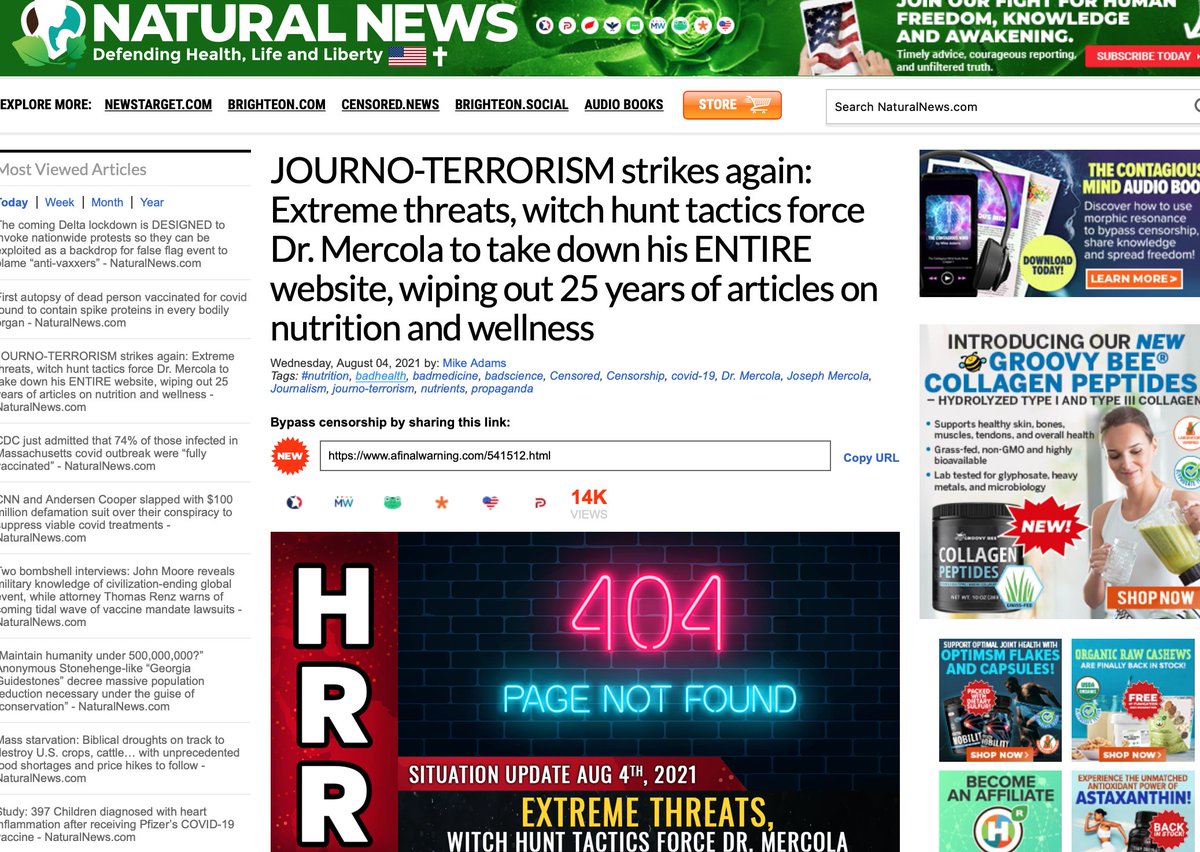Open the heart flag icon in the header
The image size is (1200, 852).
click(725, 25)
